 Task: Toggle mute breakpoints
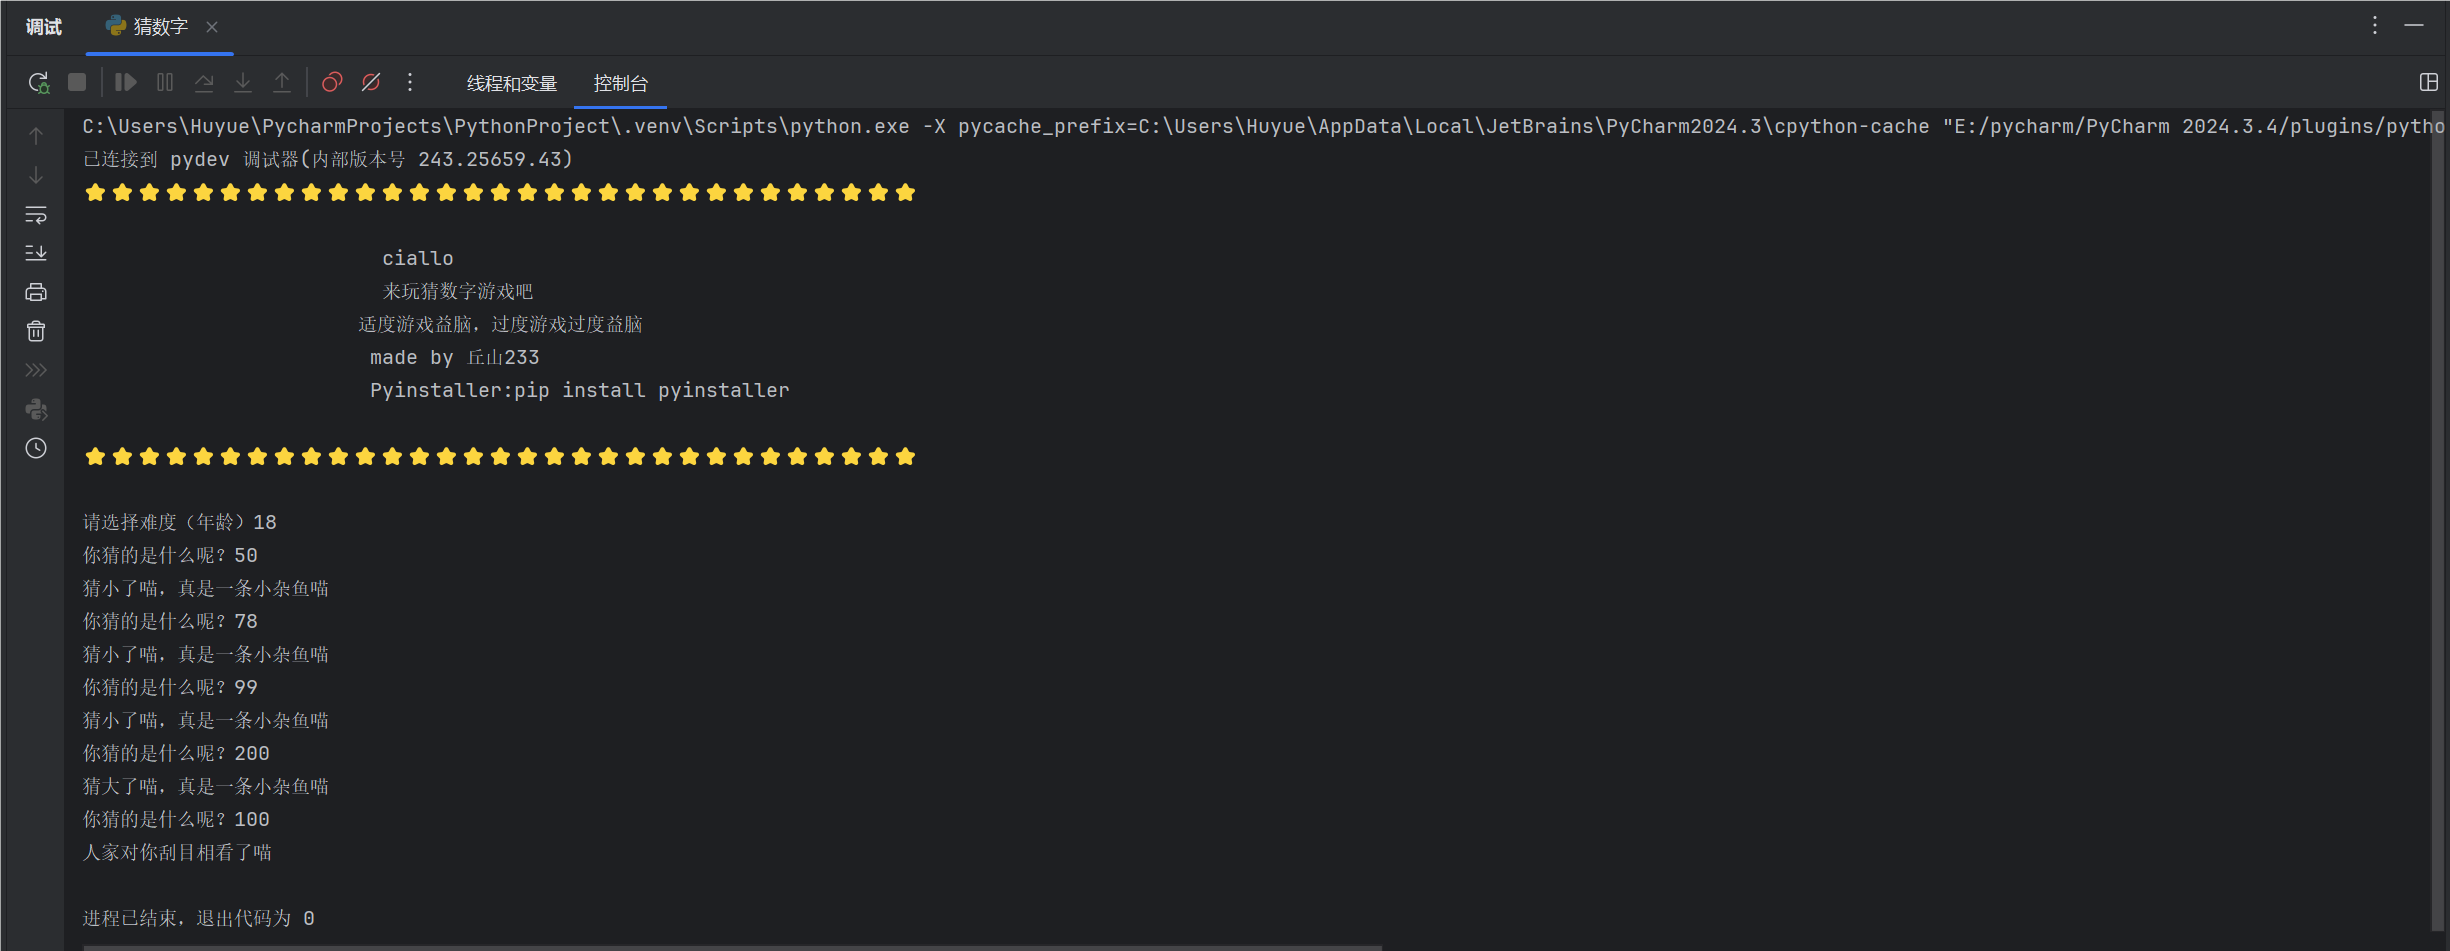point(371,83)
